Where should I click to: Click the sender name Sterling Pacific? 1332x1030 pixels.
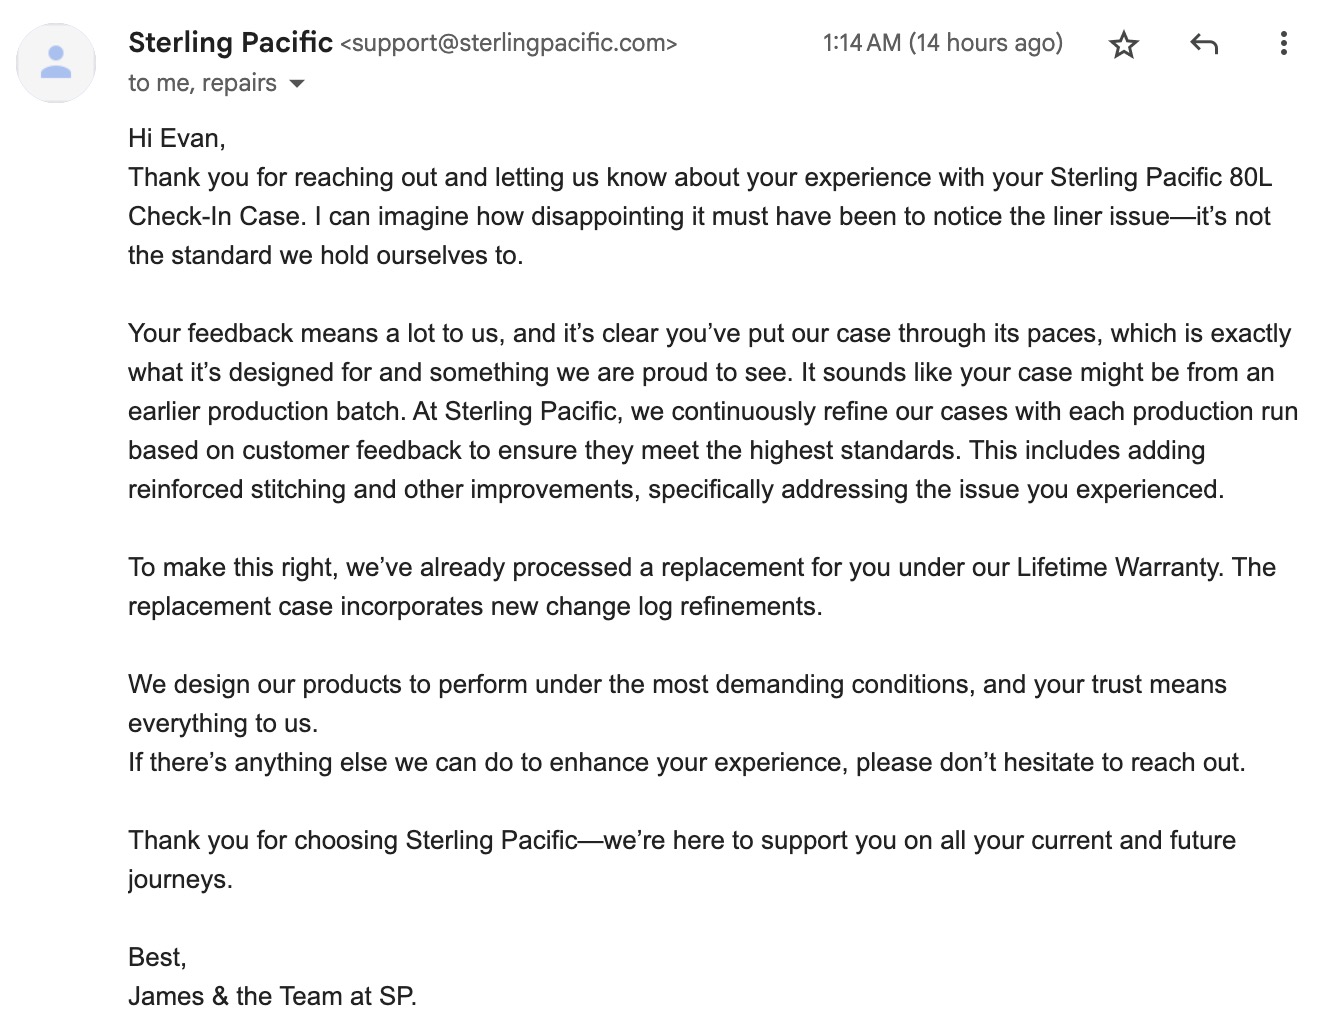click(230, 42)
